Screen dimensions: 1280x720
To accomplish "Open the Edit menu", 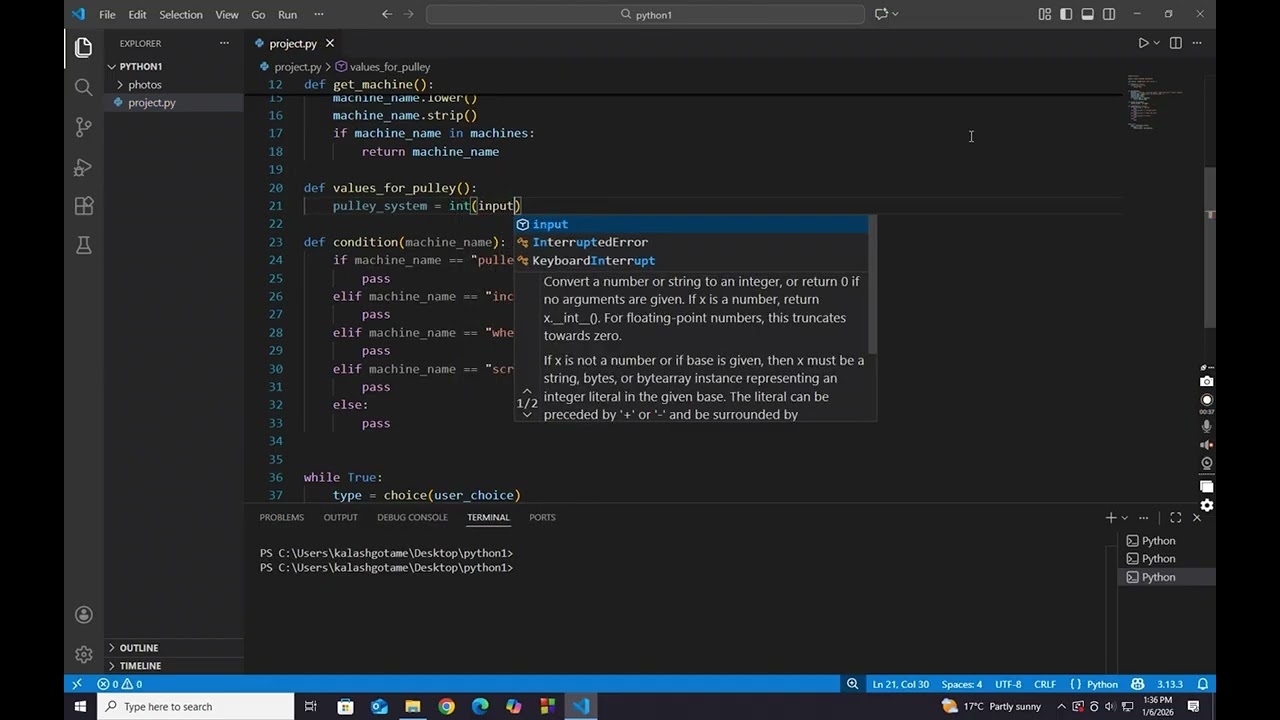I will coord(137,14).
